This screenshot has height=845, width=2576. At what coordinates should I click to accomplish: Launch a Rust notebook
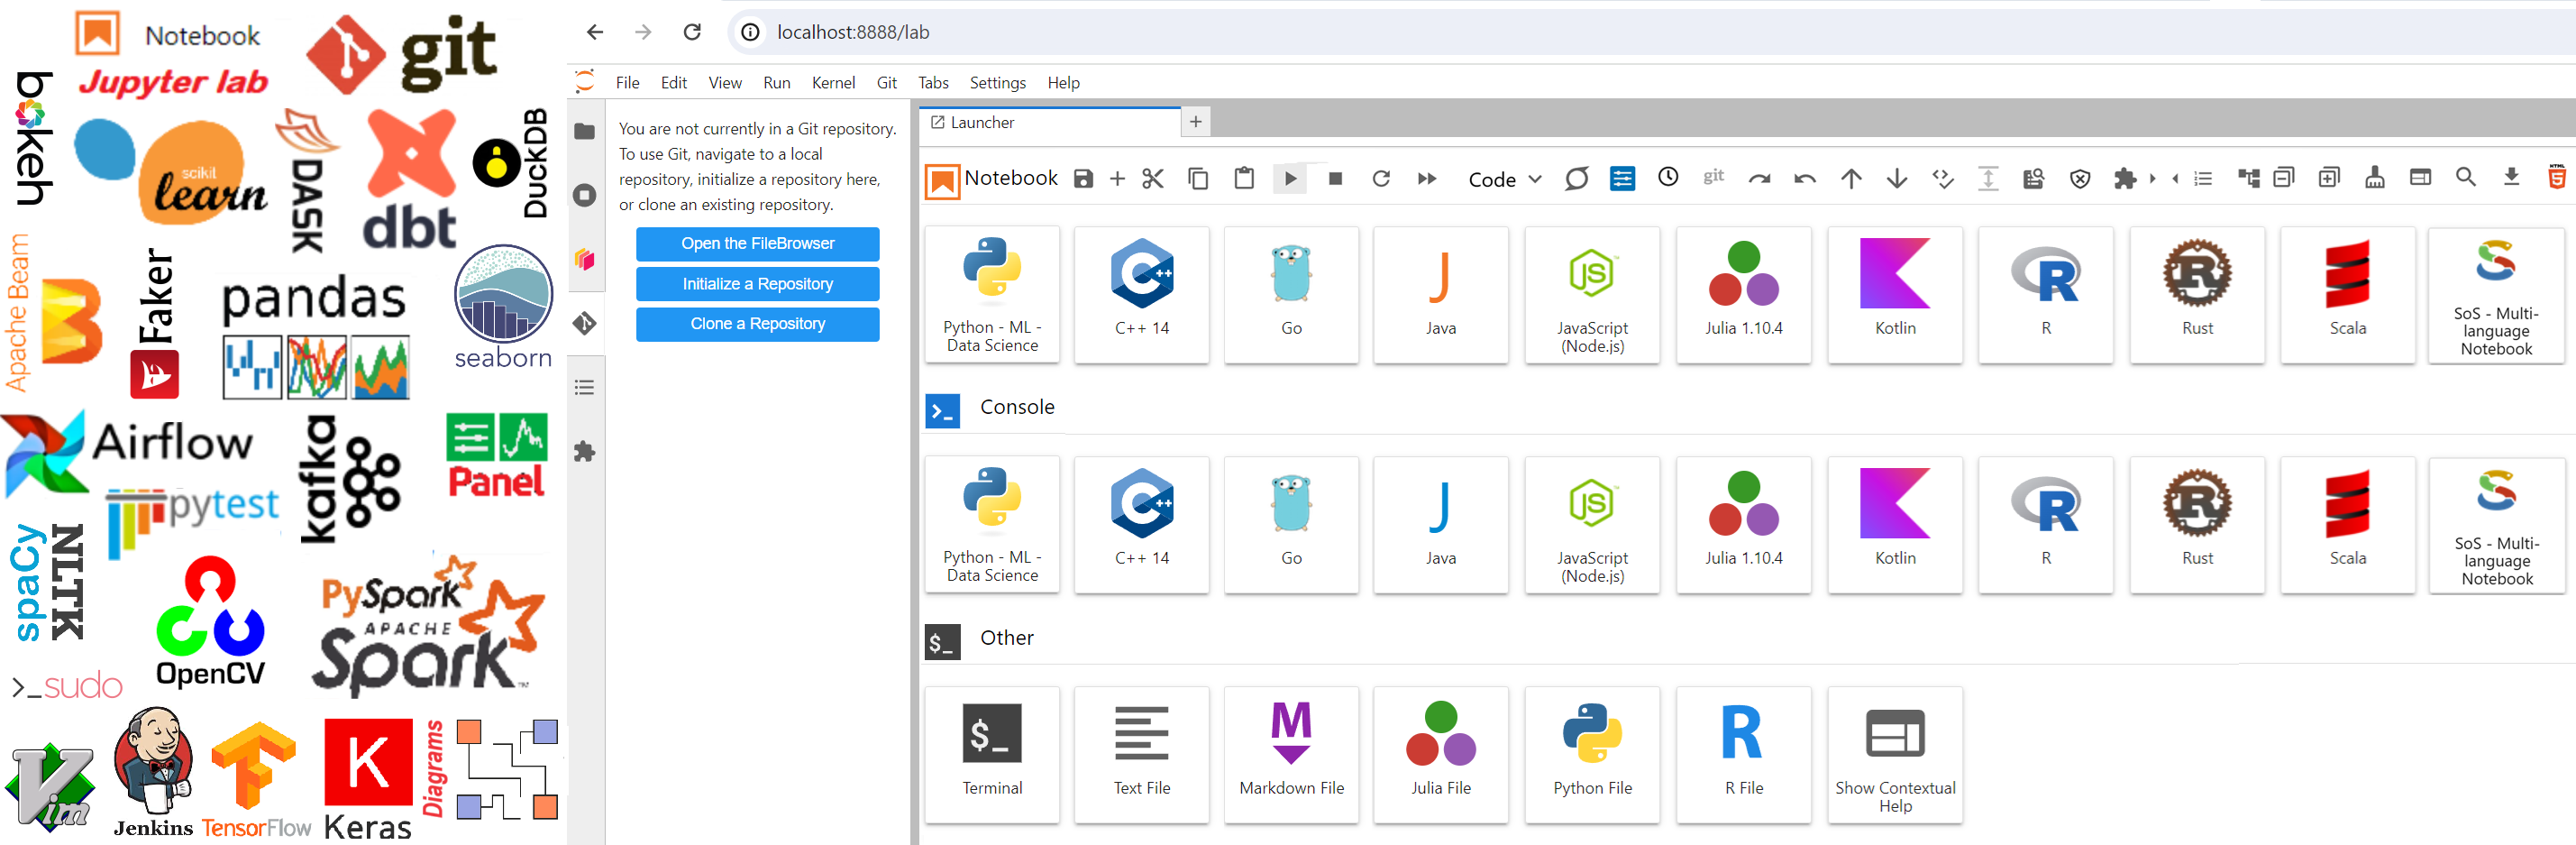2196,294
